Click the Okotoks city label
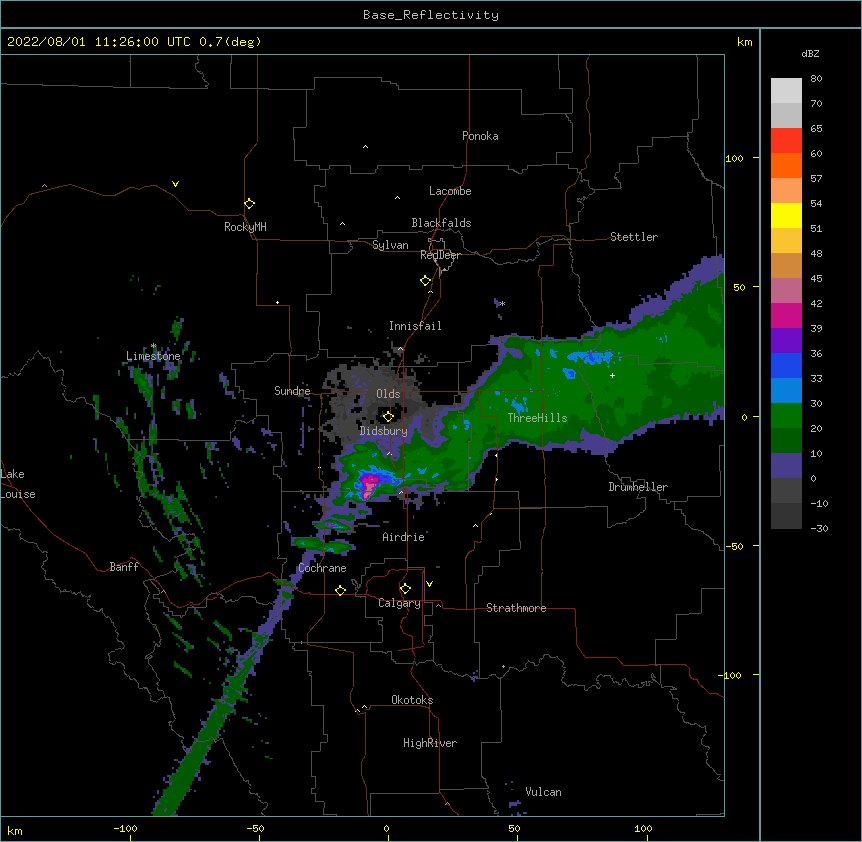The image size is (862, 842). 412,700
